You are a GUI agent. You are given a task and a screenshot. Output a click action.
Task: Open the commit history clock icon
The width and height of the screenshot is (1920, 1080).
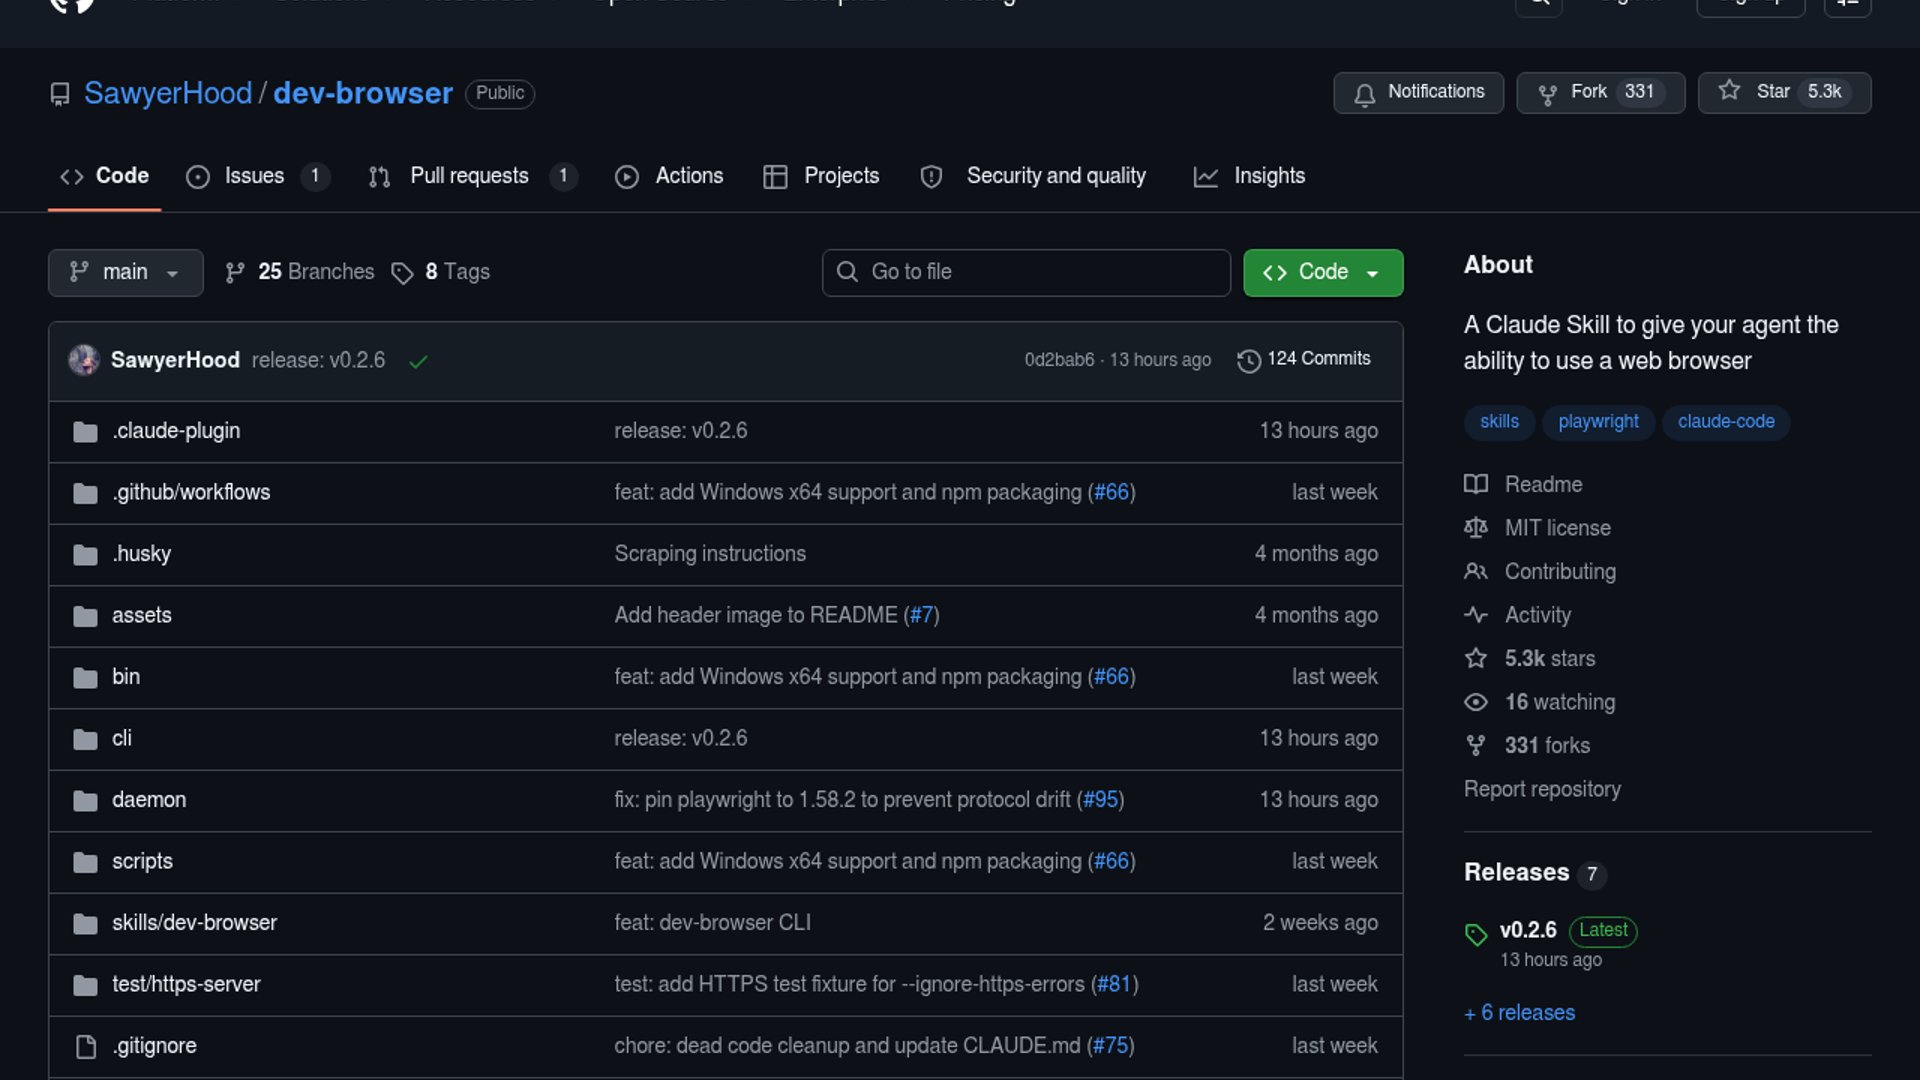click(x=1248, y=360)
